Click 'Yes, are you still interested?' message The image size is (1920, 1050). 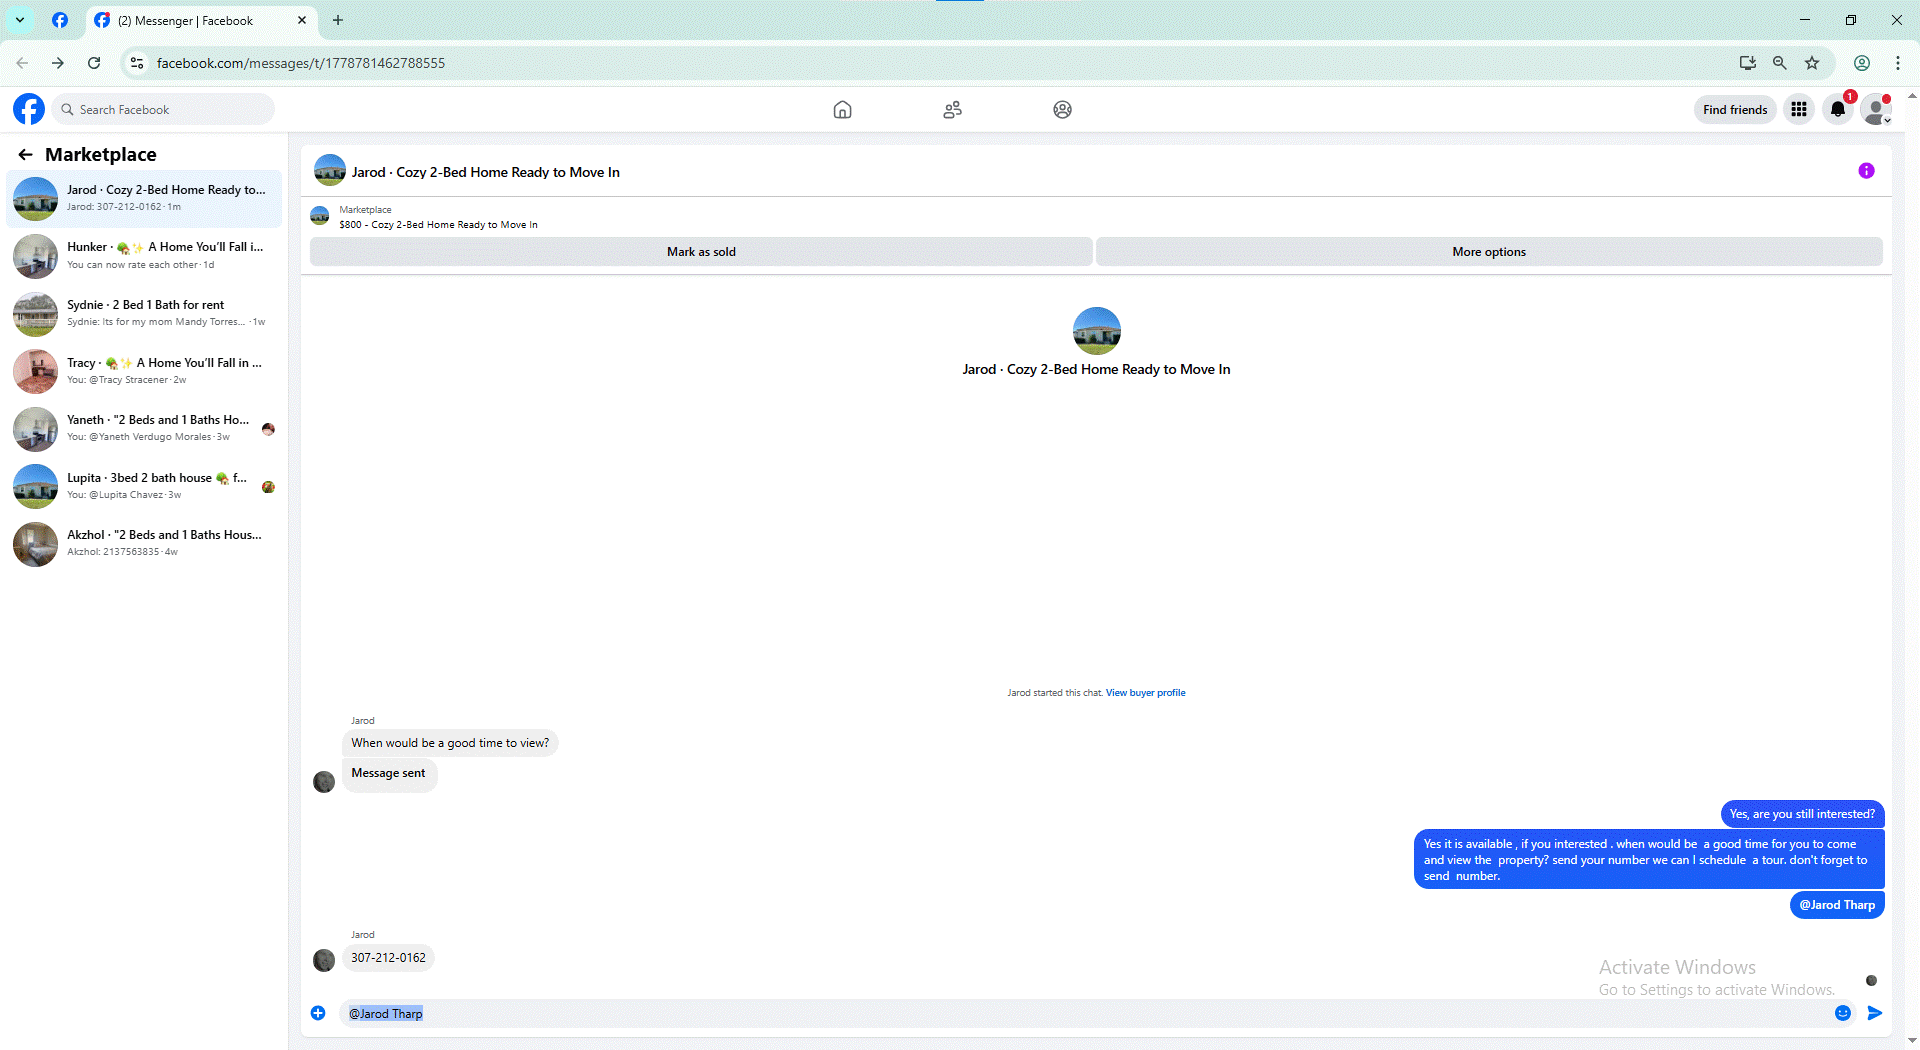click(1802, 814)
